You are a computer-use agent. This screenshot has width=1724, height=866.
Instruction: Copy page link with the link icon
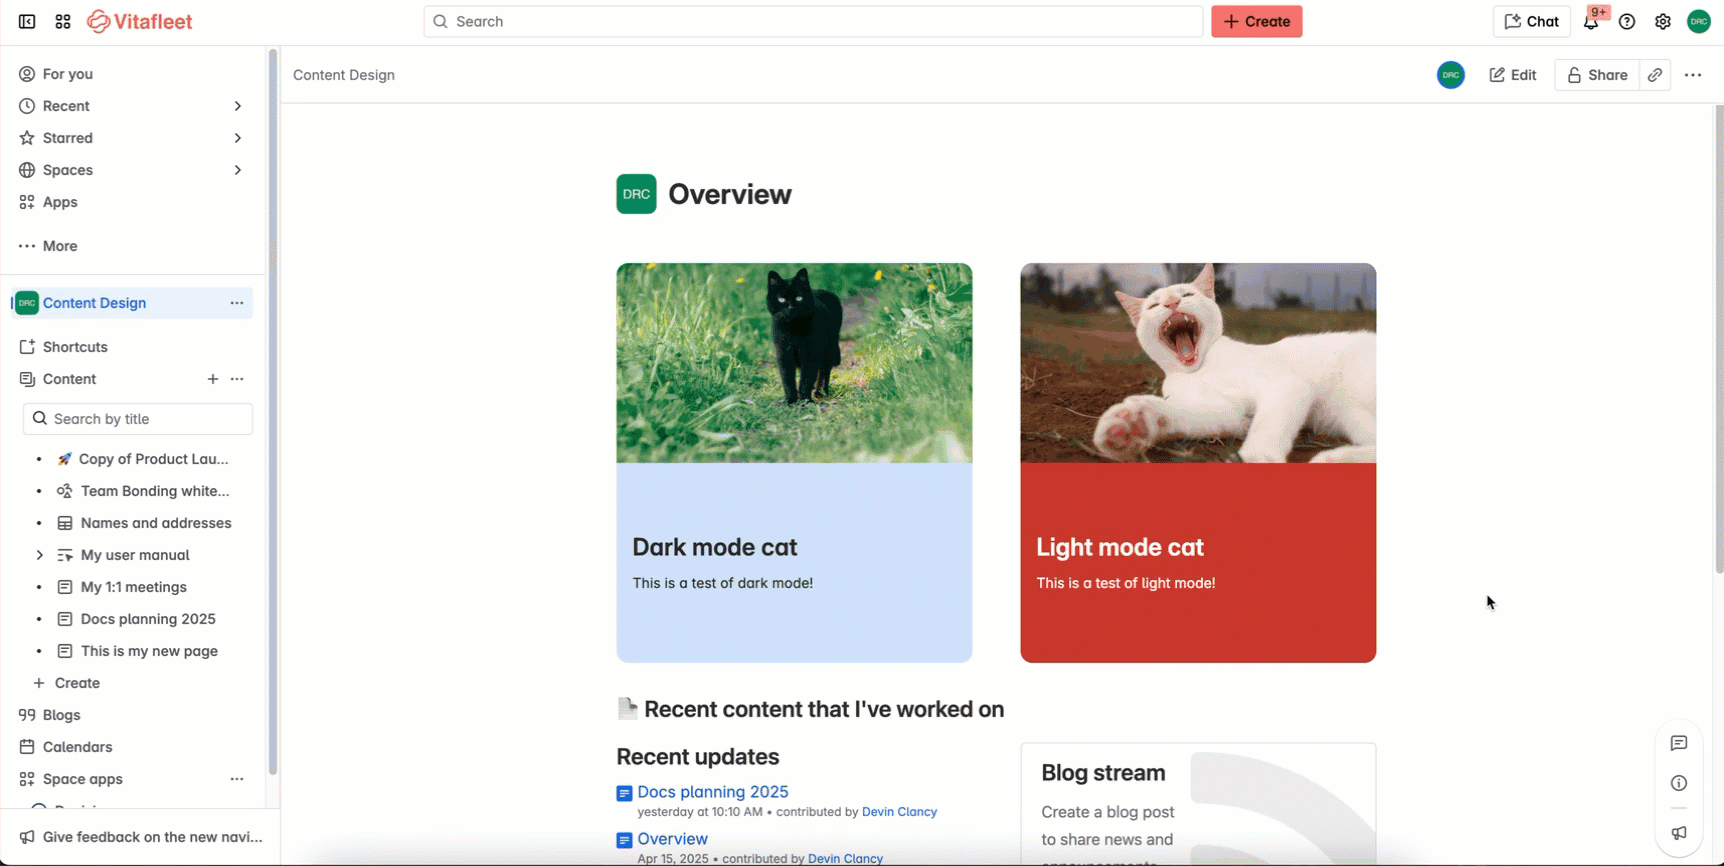coord(1655,75)
